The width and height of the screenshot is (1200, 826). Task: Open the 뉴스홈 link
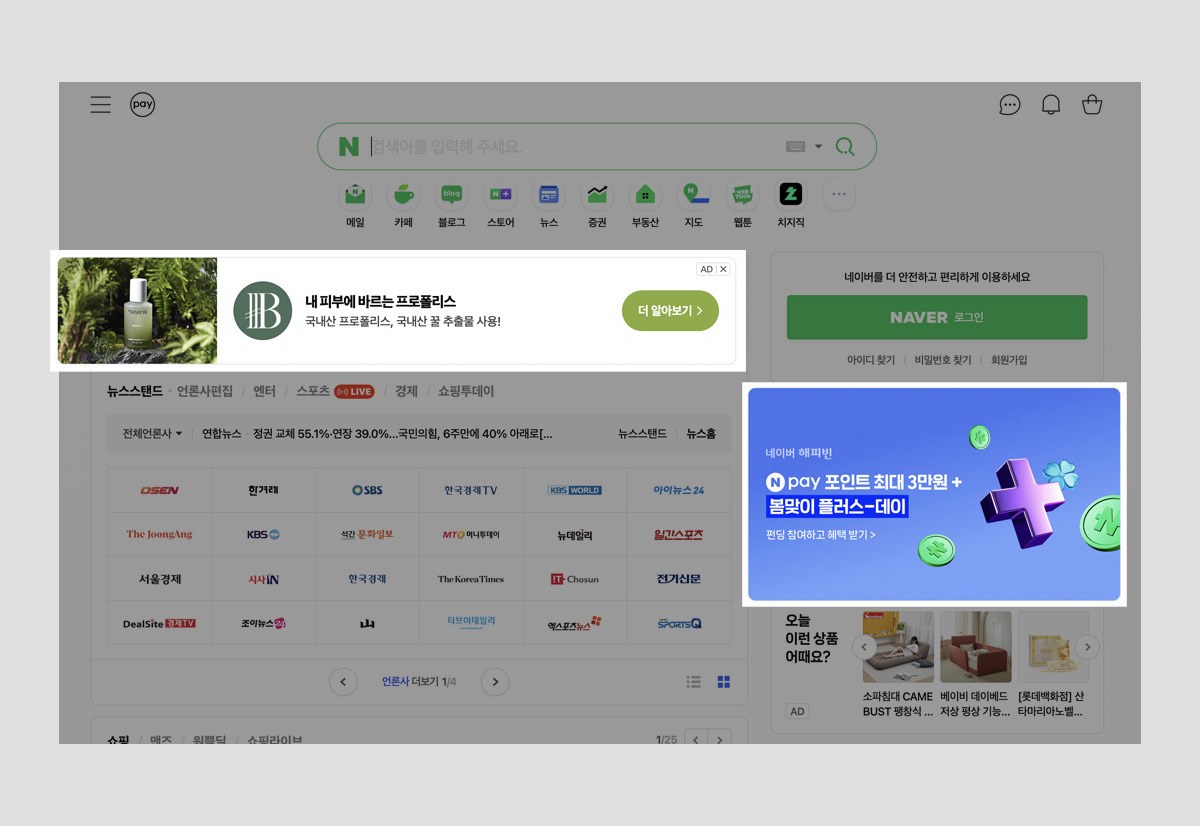coord(701,434)
